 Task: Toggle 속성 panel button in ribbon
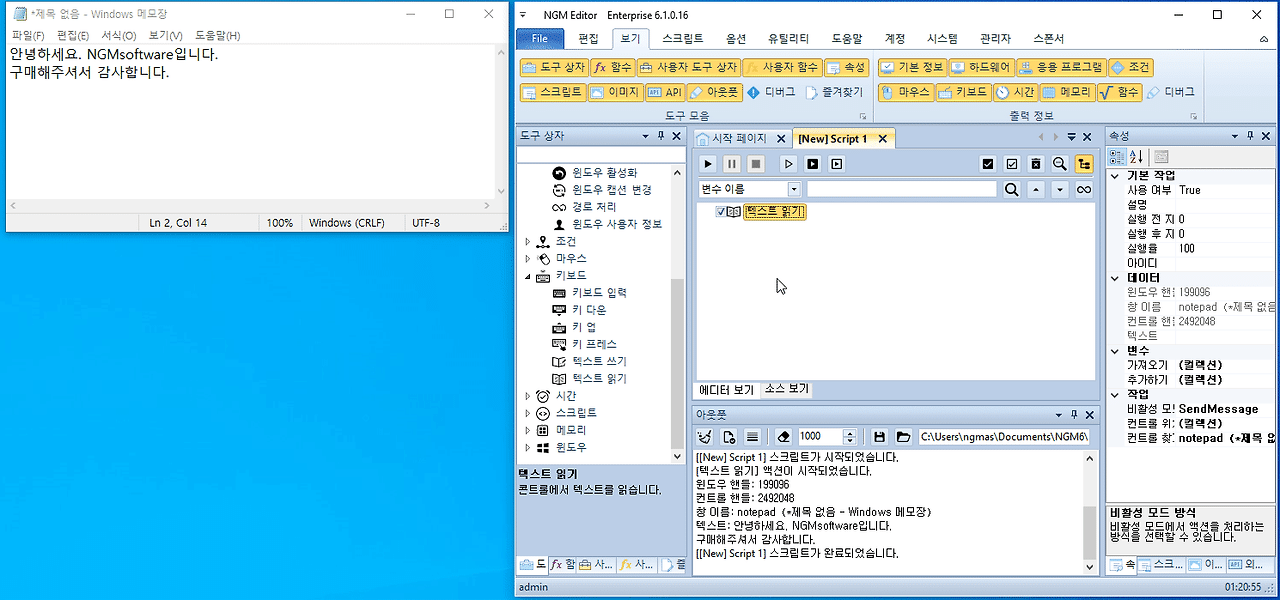tap(846, 67)
